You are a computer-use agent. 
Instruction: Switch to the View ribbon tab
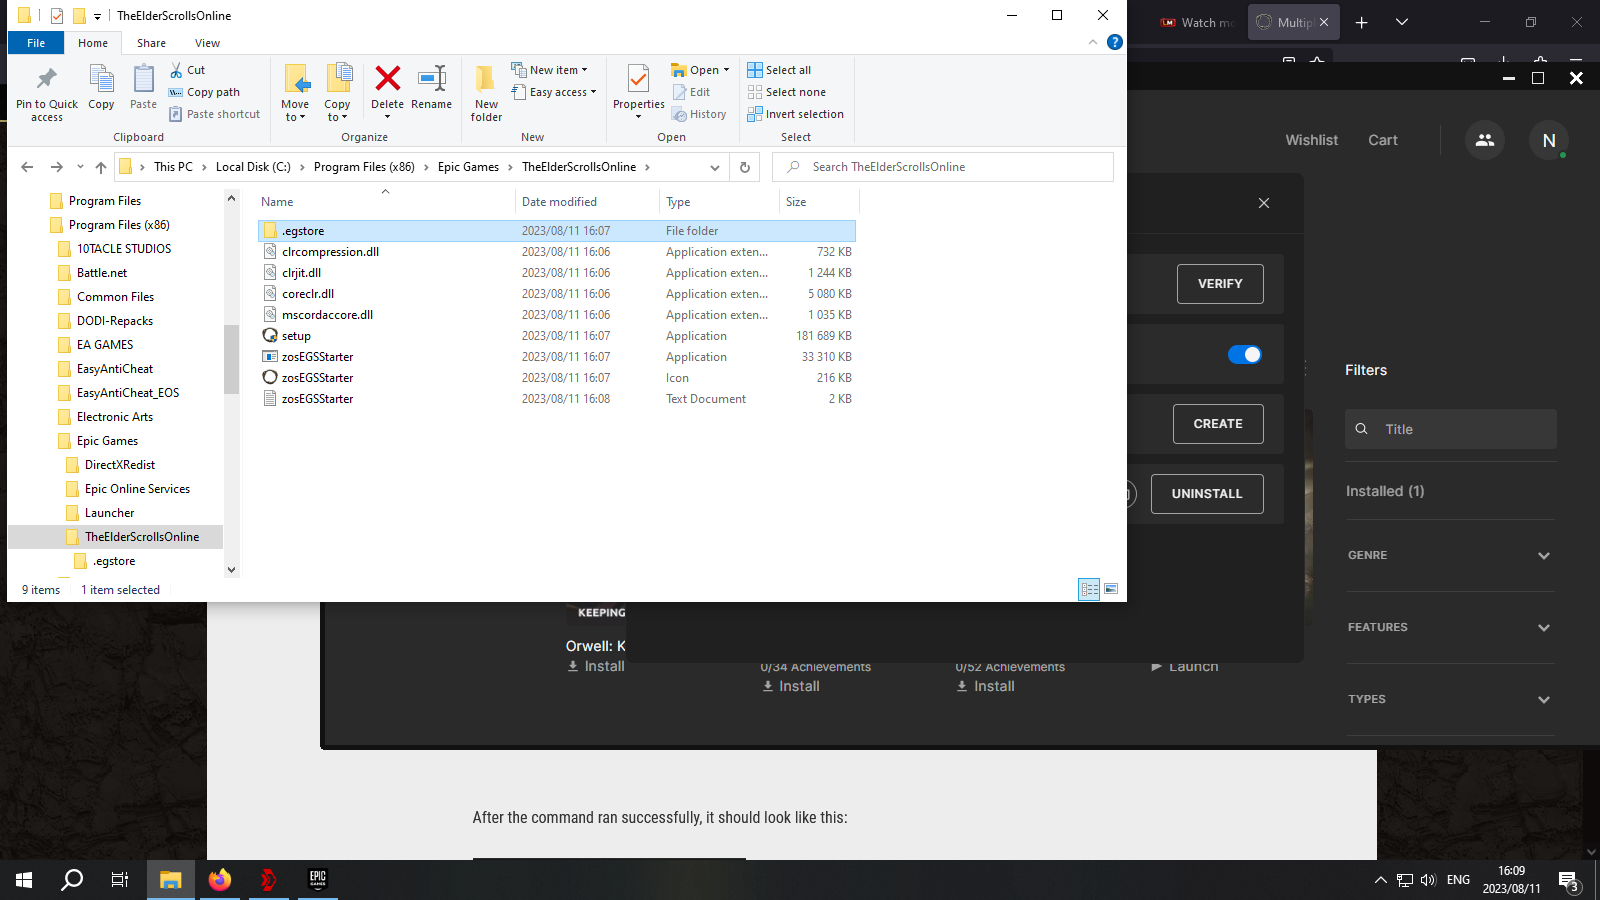point(207,43)
